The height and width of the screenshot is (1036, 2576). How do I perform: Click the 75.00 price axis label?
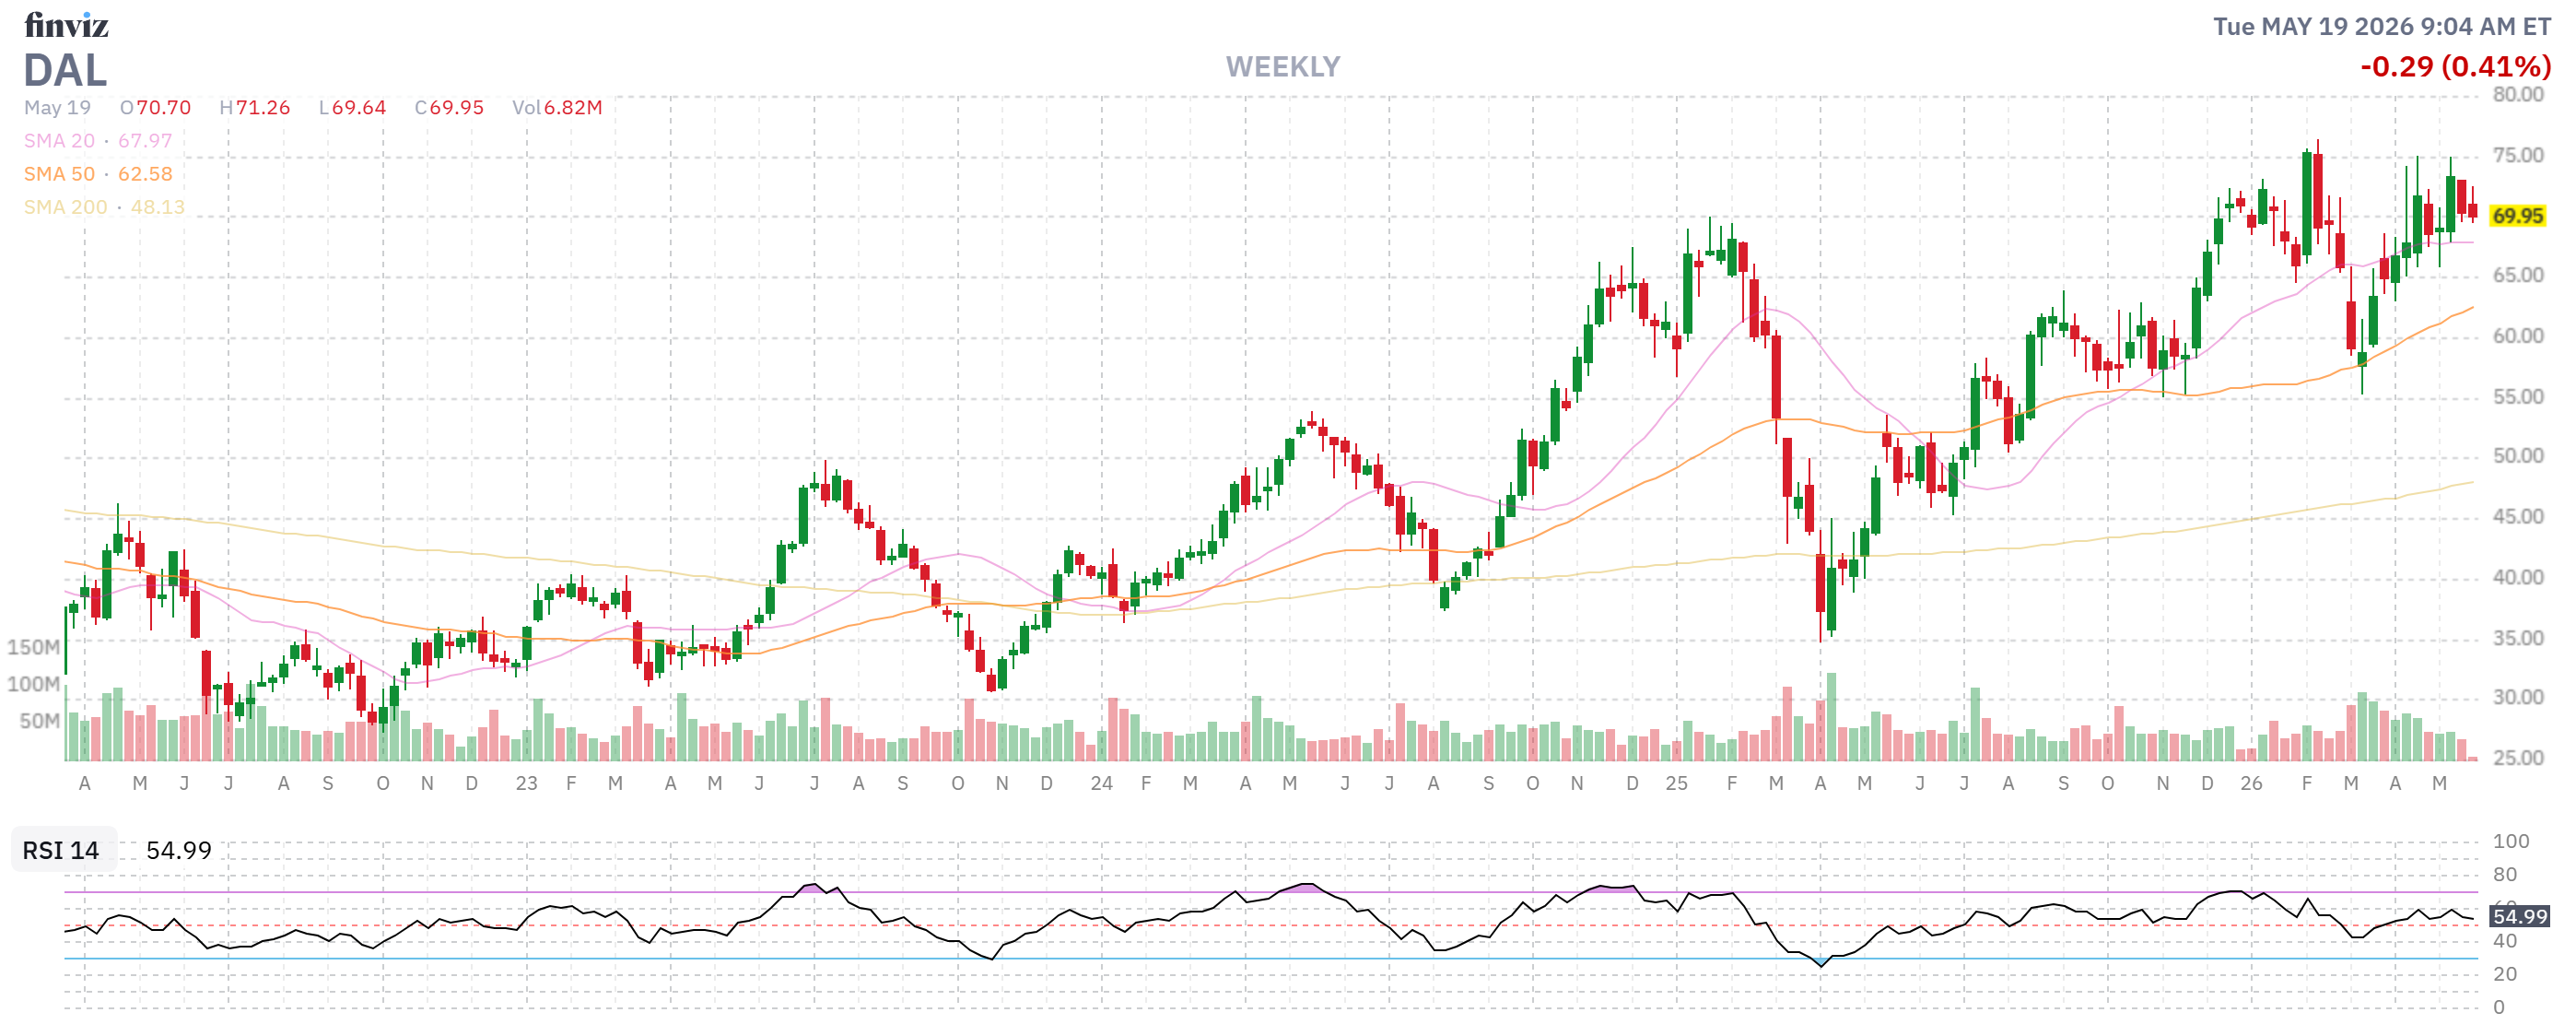coord(2517,155)
